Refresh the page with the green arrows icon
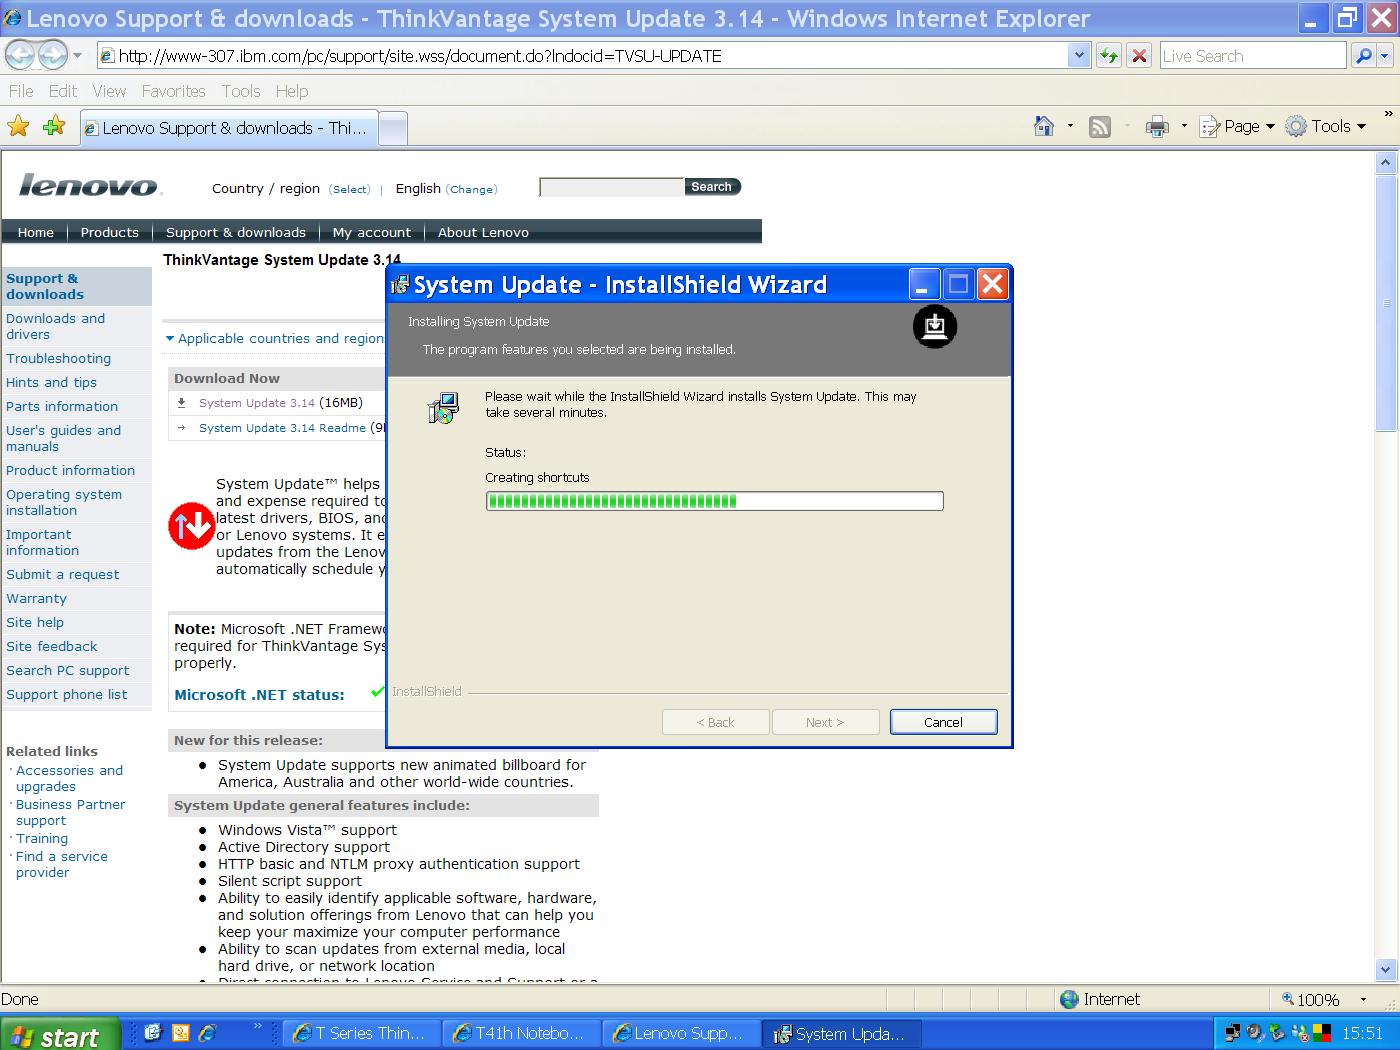The image size is (1400, 1050). point(1108,56)
